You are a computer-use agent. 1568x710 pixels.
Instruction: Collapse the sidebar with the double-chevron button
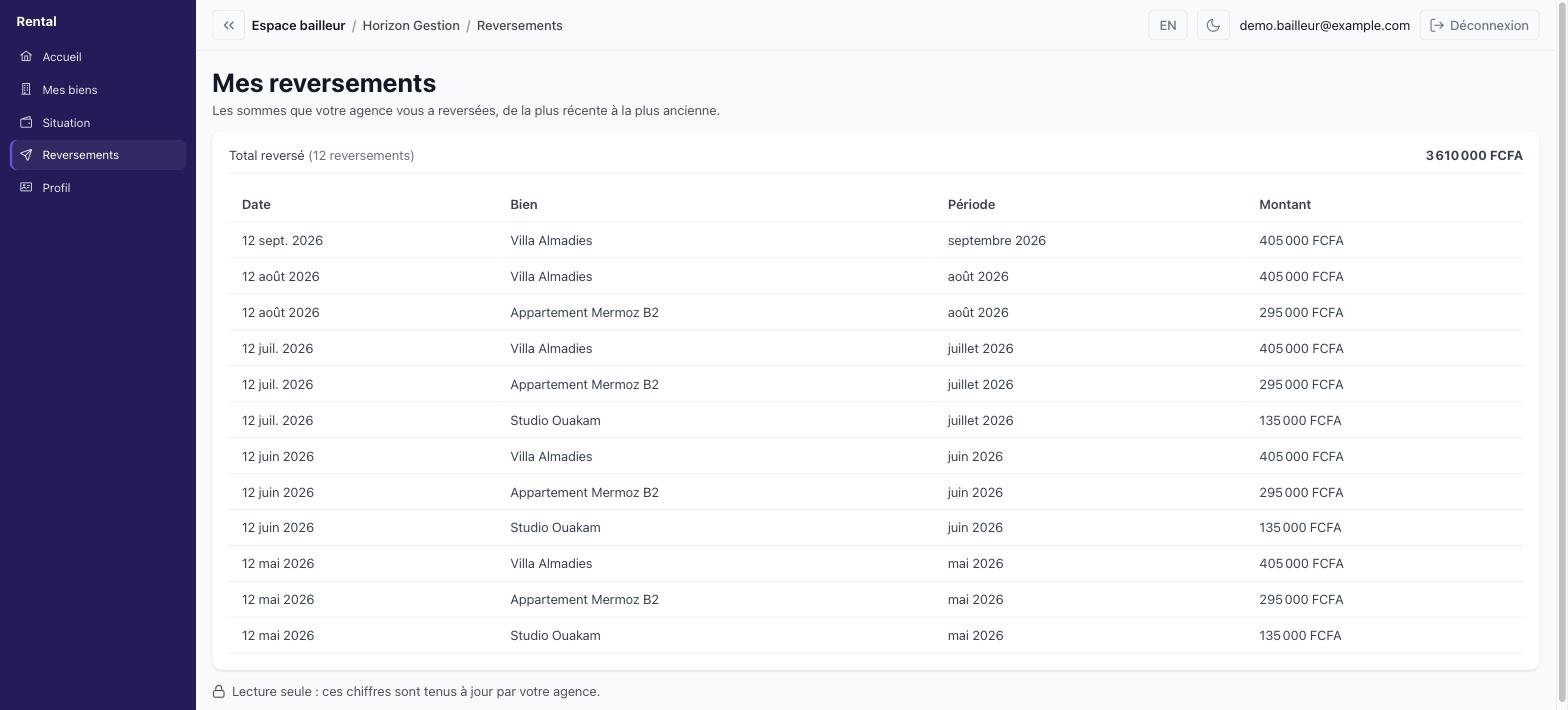(228, 25)
